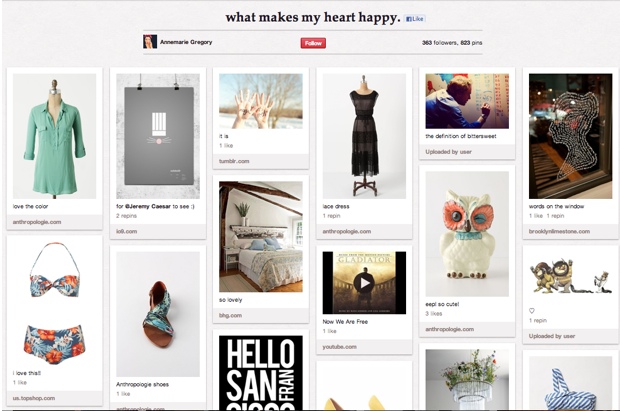Open the words on the window pin

(571, 136)
